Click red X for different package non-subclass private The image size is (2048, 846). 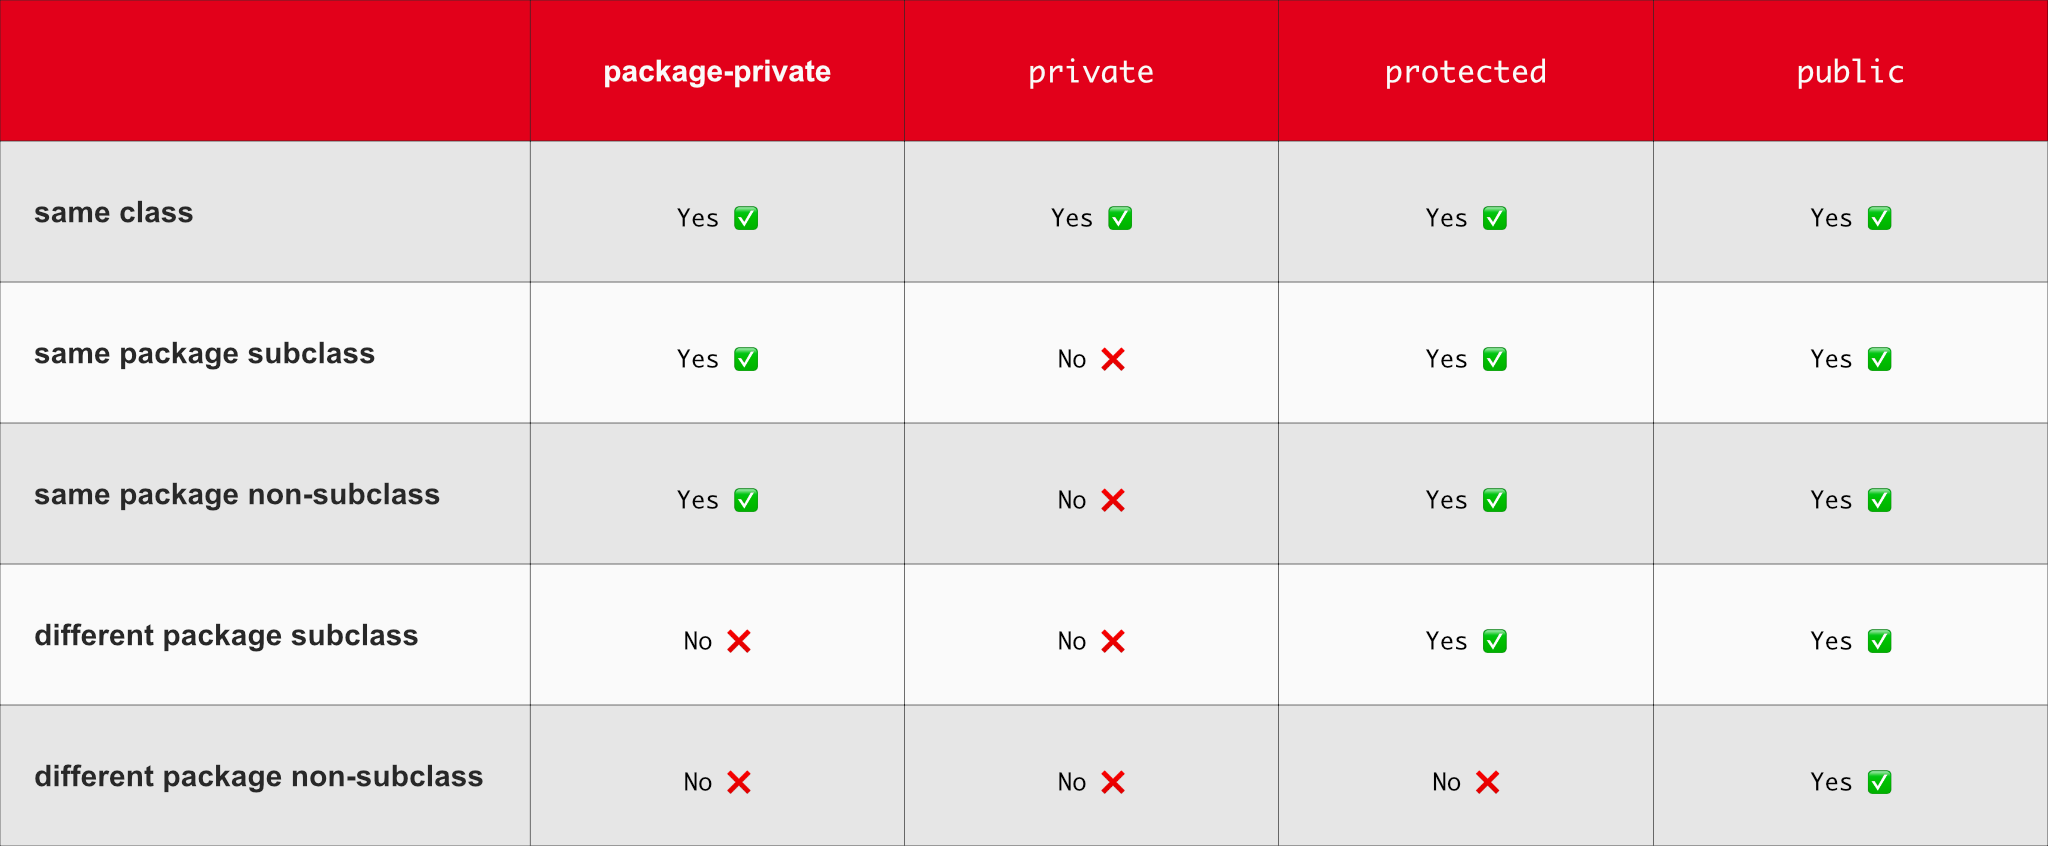tap(1113, 782)
